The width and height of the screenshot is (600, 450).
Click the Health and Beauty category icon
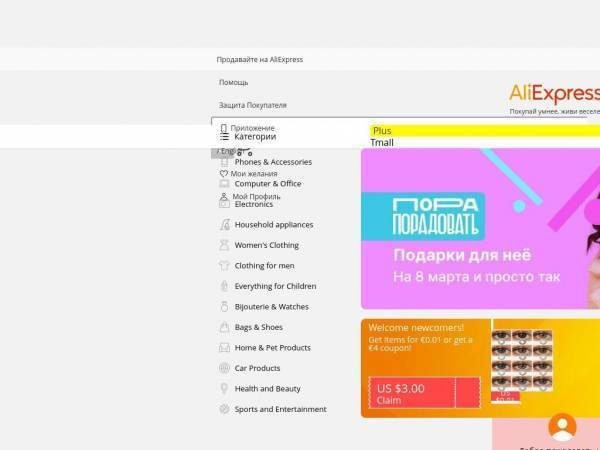(x=225, y=389)
